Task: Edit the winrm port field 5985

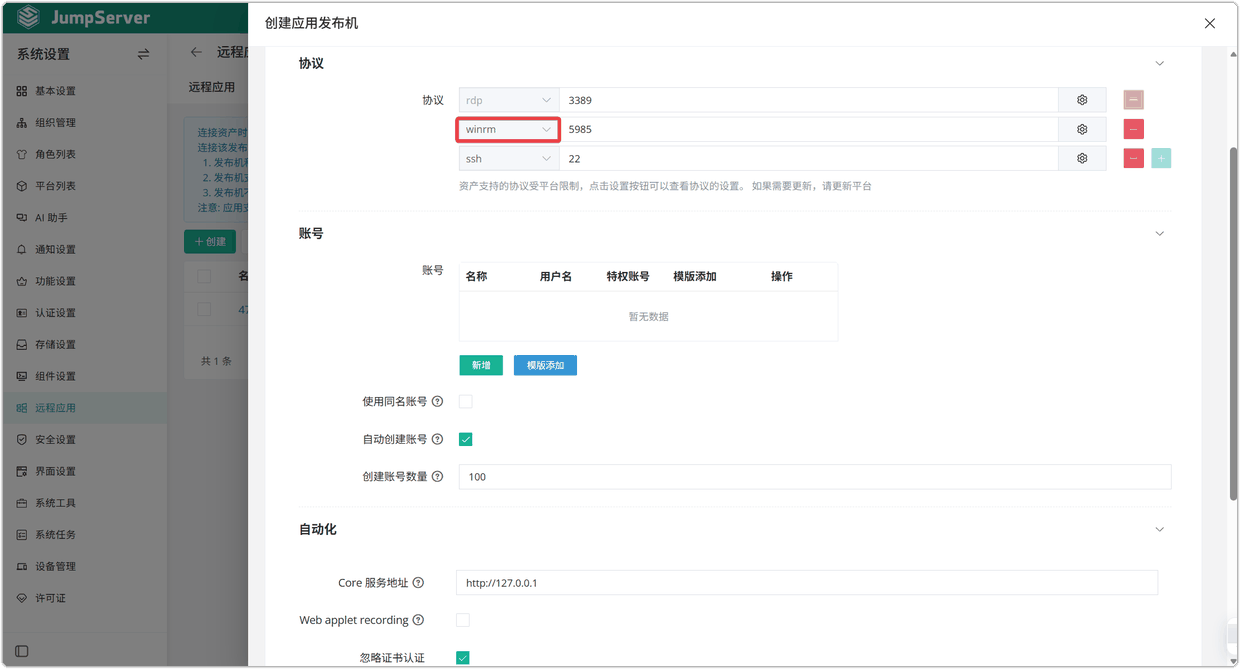Action: tap(809, 129)
